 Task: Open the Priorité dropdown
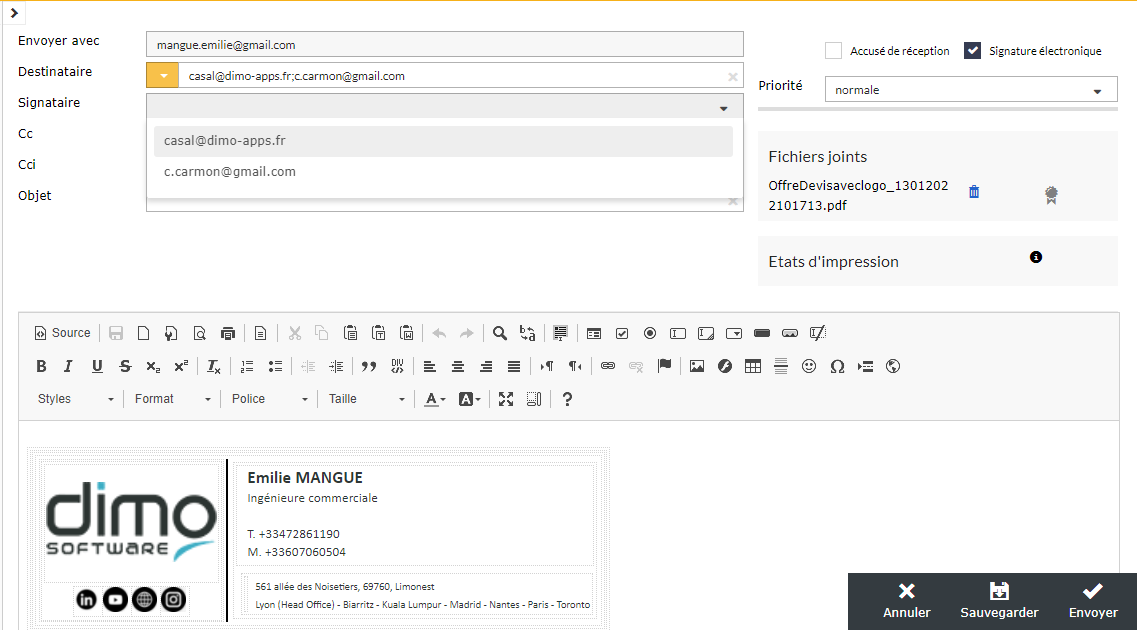click(x=970, y=90)
